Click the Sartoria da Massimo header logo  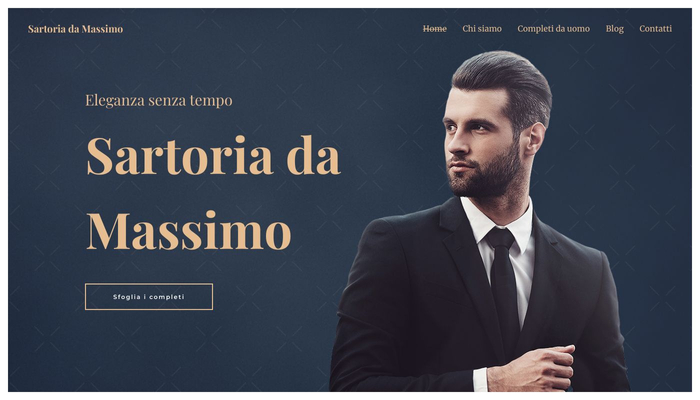click(x=75, y=29)
